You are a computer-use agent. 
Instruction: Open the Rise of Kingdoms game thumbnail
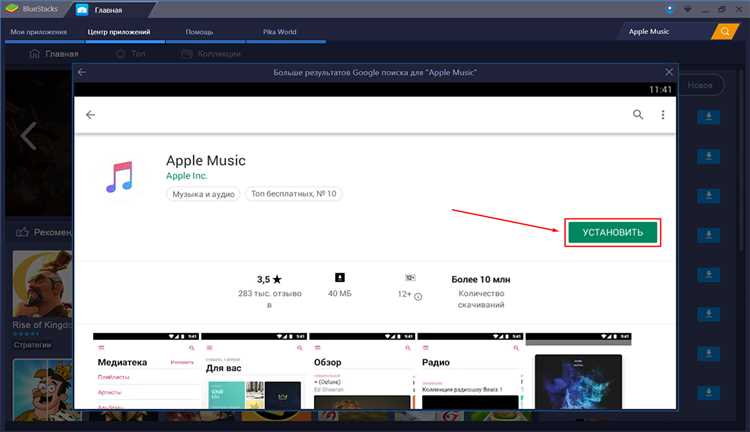[42, 284]
